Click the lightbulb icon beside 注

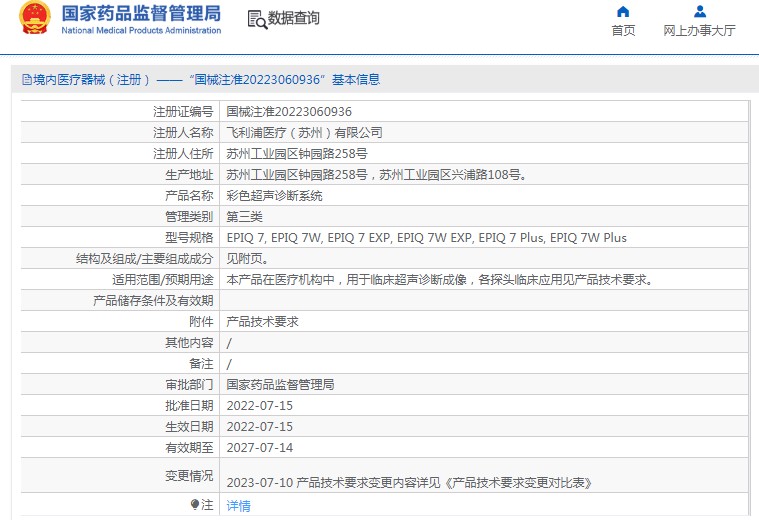[195, 505]
